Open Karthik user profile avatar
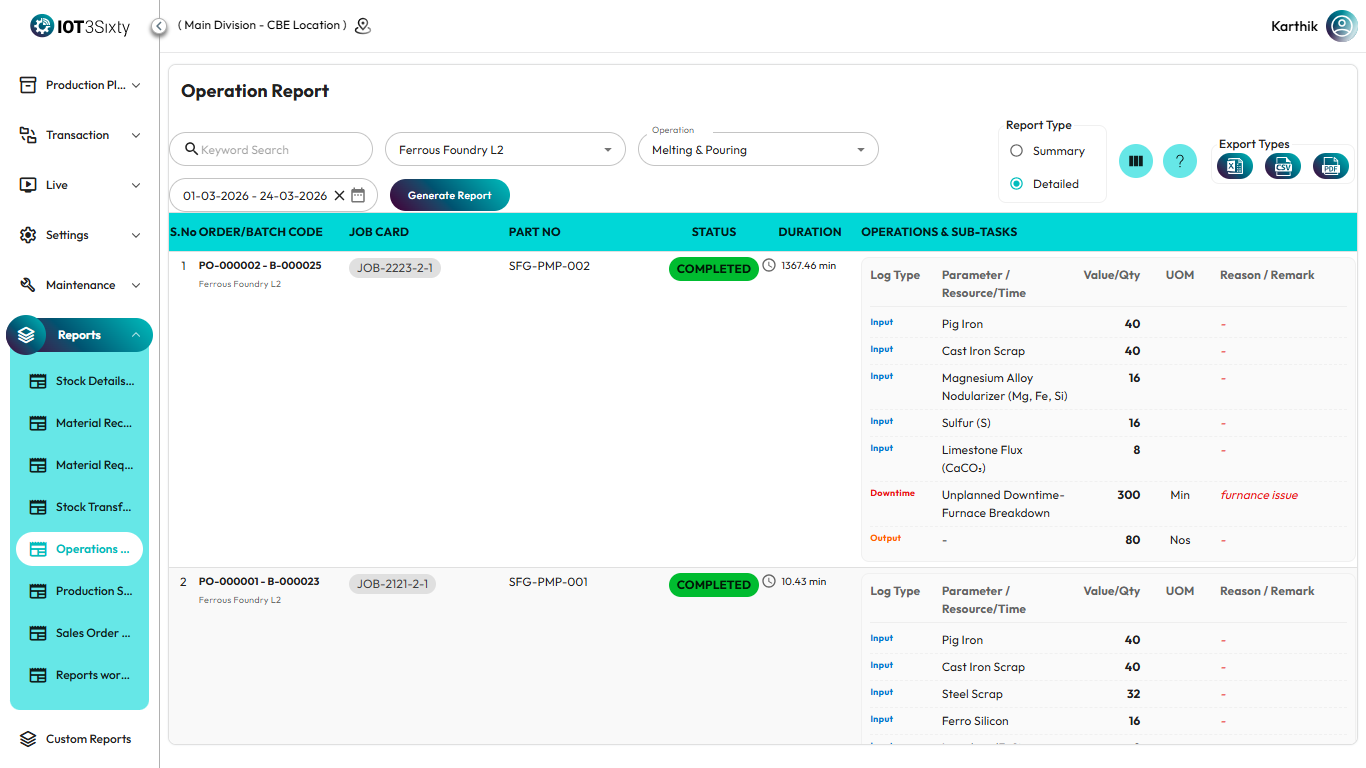Screen dimensions: 1366x768 (1341, 26)
